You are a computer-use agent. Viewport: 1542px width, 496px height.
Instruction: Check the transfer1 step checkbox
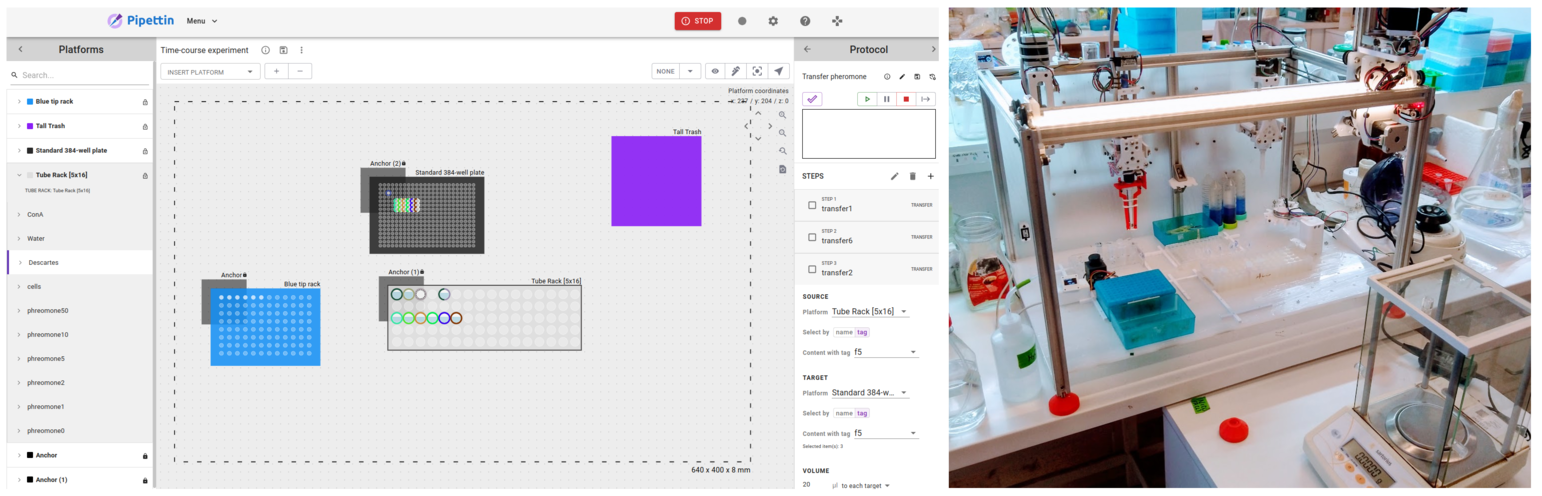(x=812, y=205)
